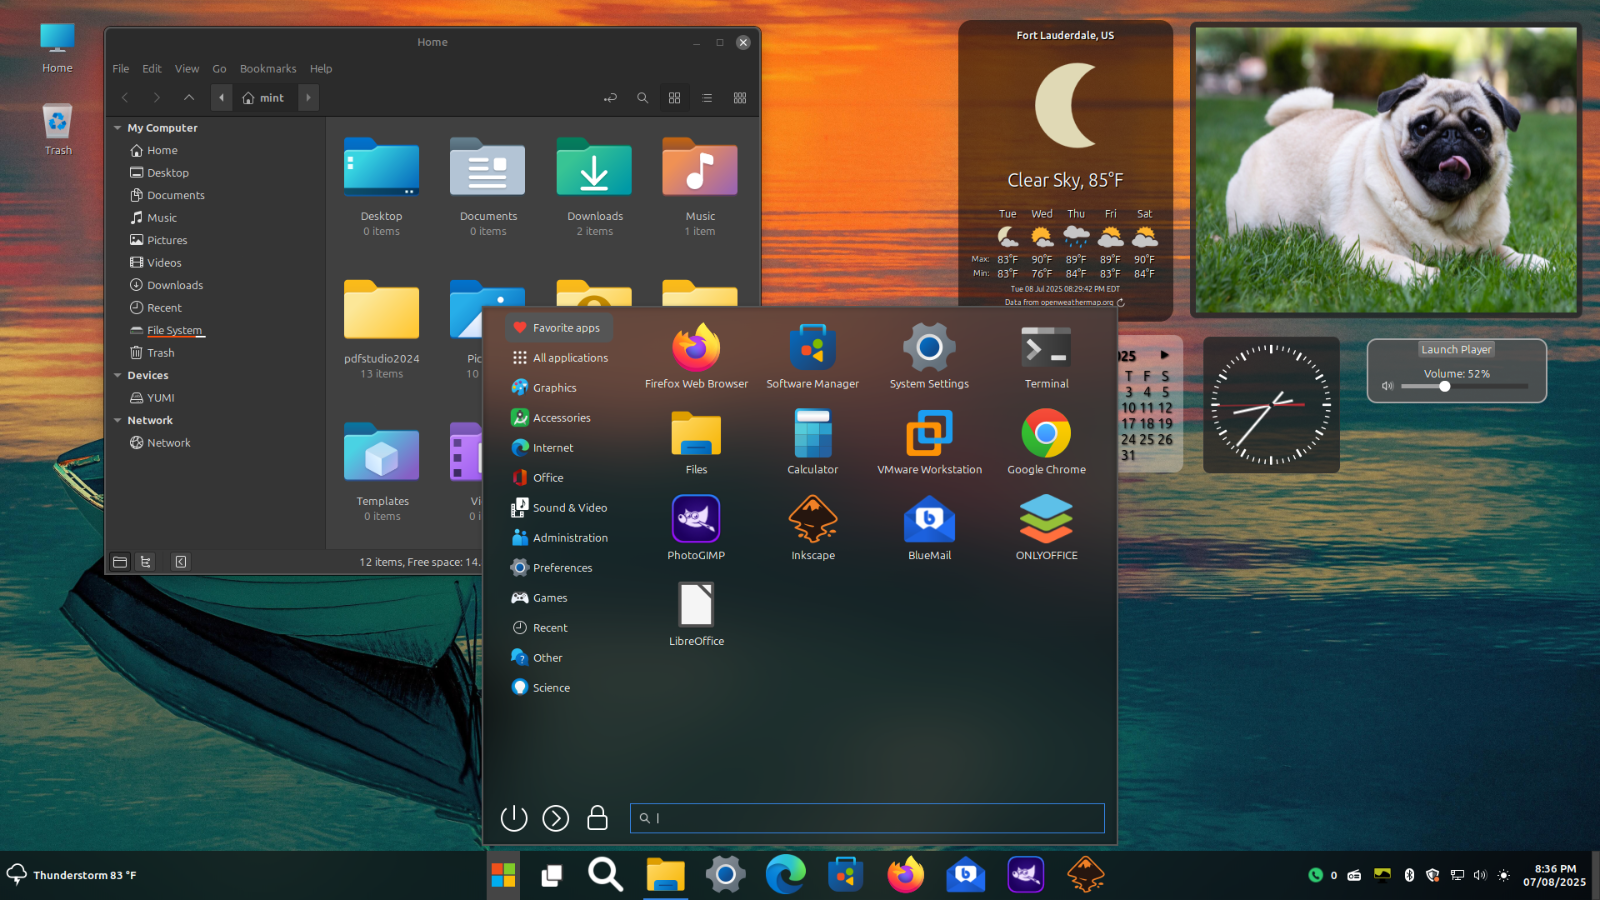
Task: Select the YUMI device in sidebar
Action: 152,398
